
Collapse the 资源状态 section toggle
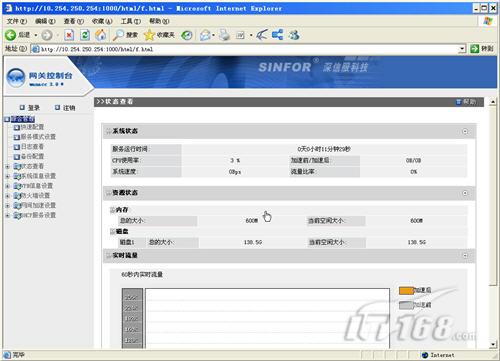point(465,193)
